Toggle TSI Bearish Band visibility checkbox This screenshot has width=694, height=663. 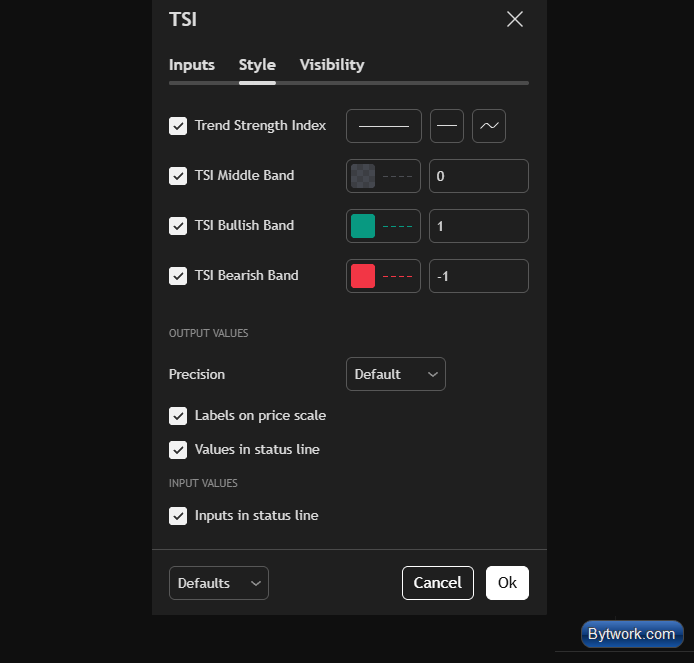coord(178,276)
